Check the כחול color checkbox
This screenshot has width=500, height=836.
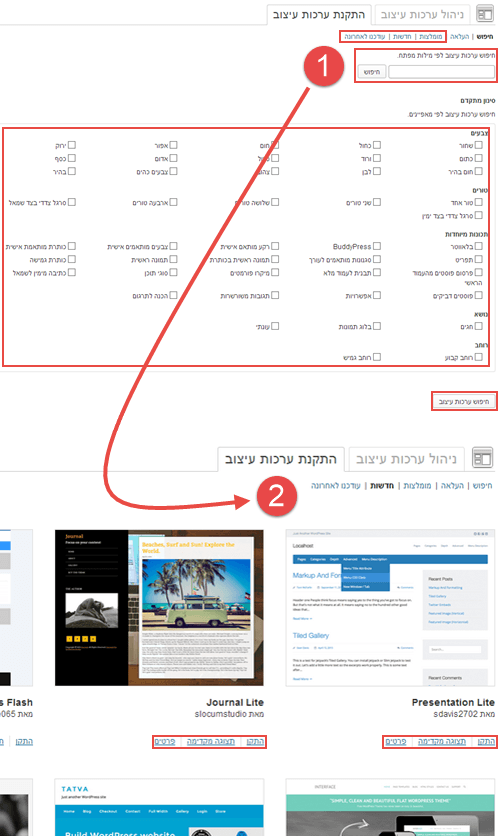tap(377, 145)
